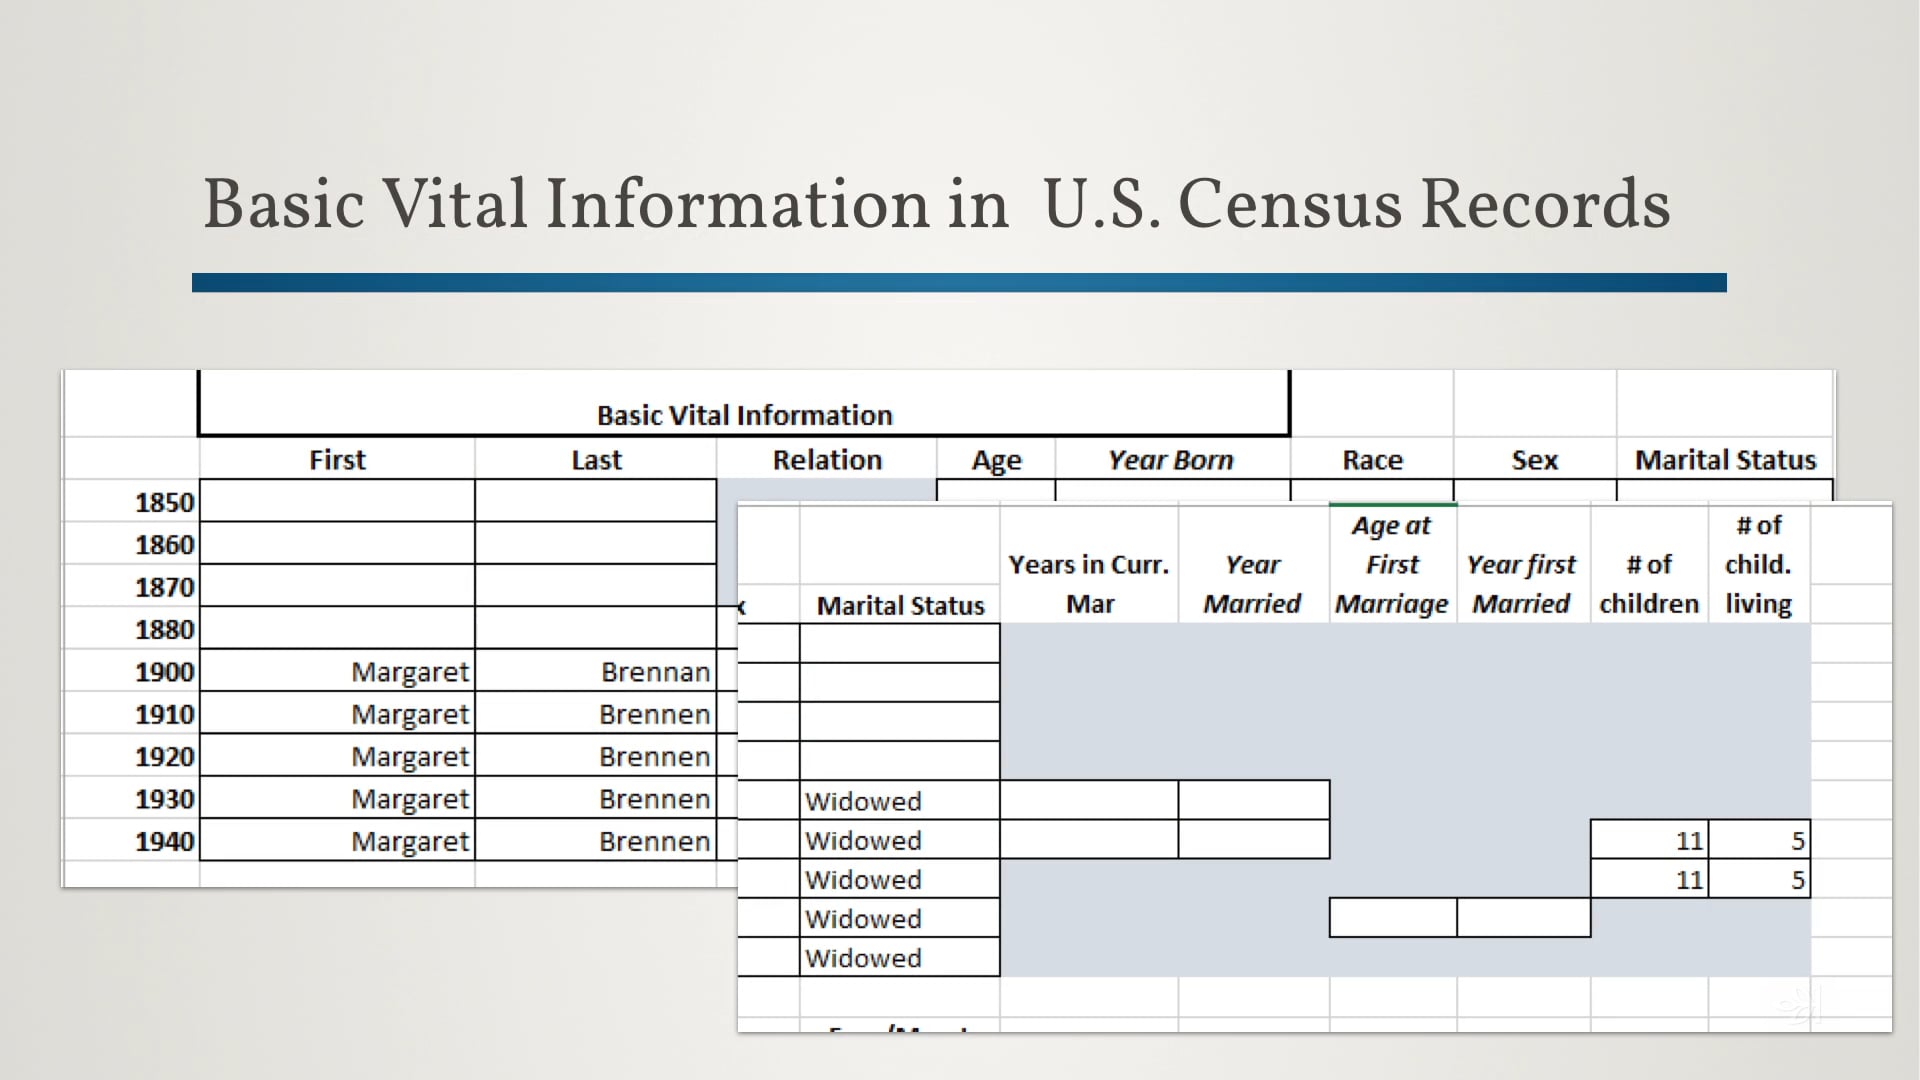This screenshot has width=1920, height=1080.
Task: Click the Sex column header
Action: (x=1534, y=459)
